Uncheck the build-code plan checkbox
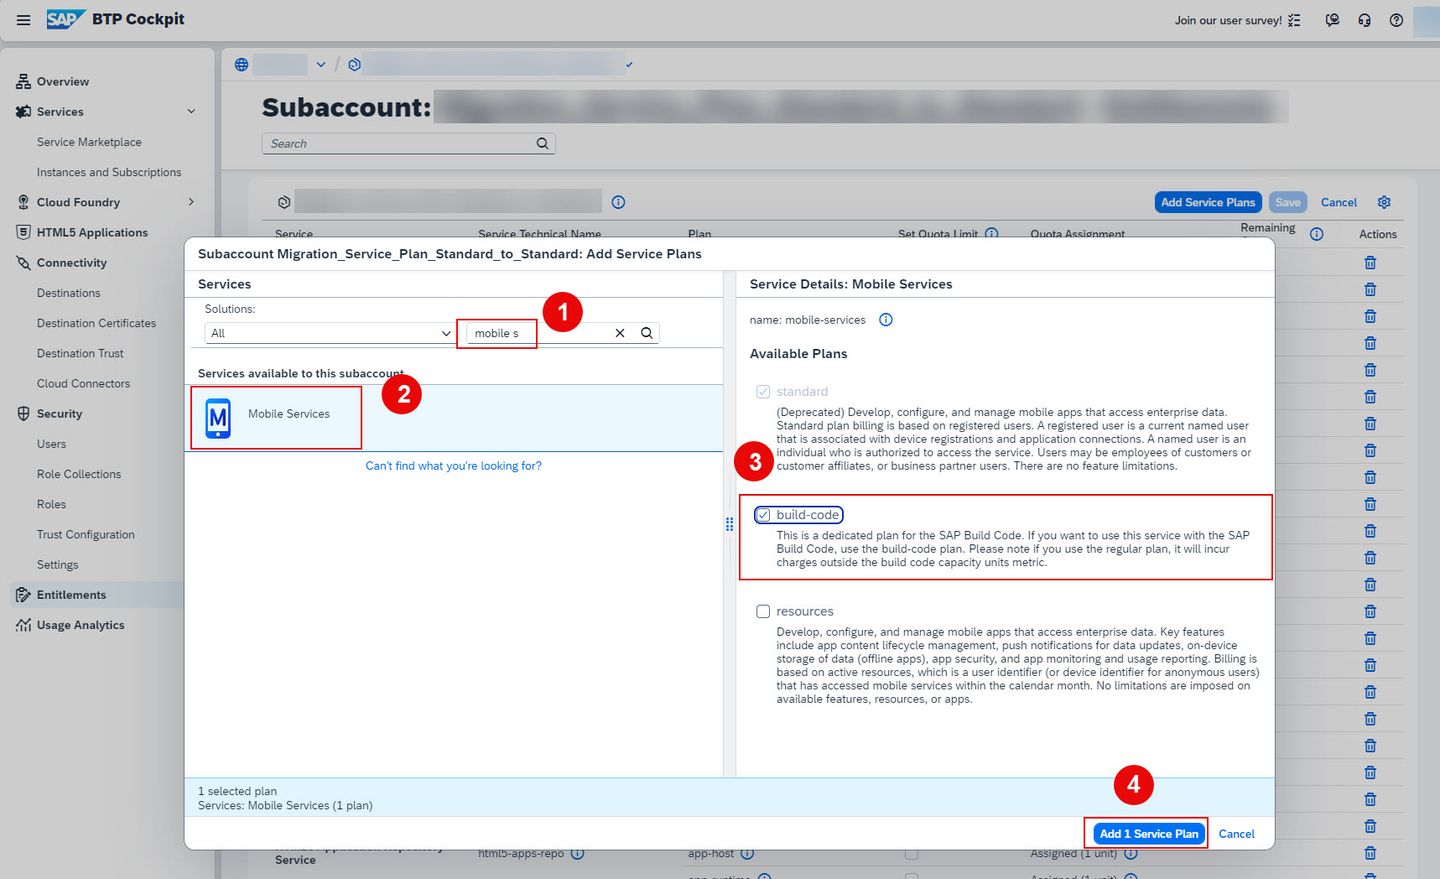1440x879 pixels. click(763, 515)
